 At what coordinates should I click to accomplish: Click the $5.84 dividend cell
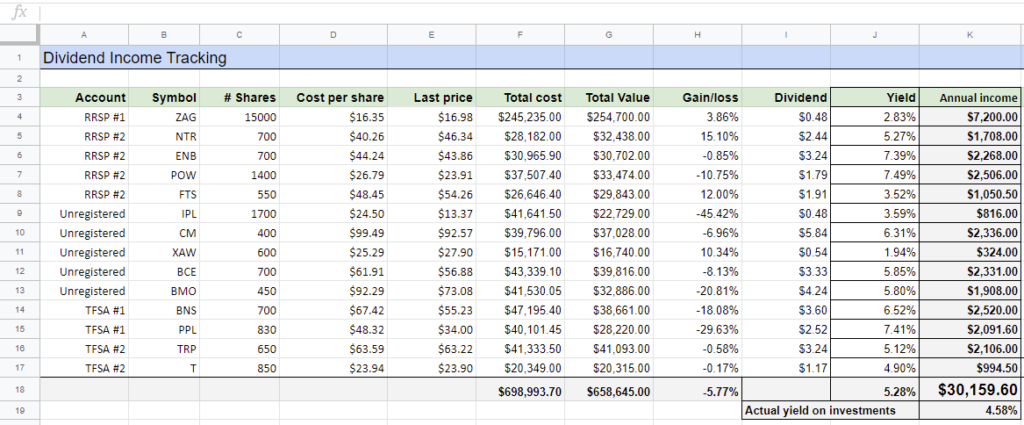pyautogui.click(x=786, y=233)
